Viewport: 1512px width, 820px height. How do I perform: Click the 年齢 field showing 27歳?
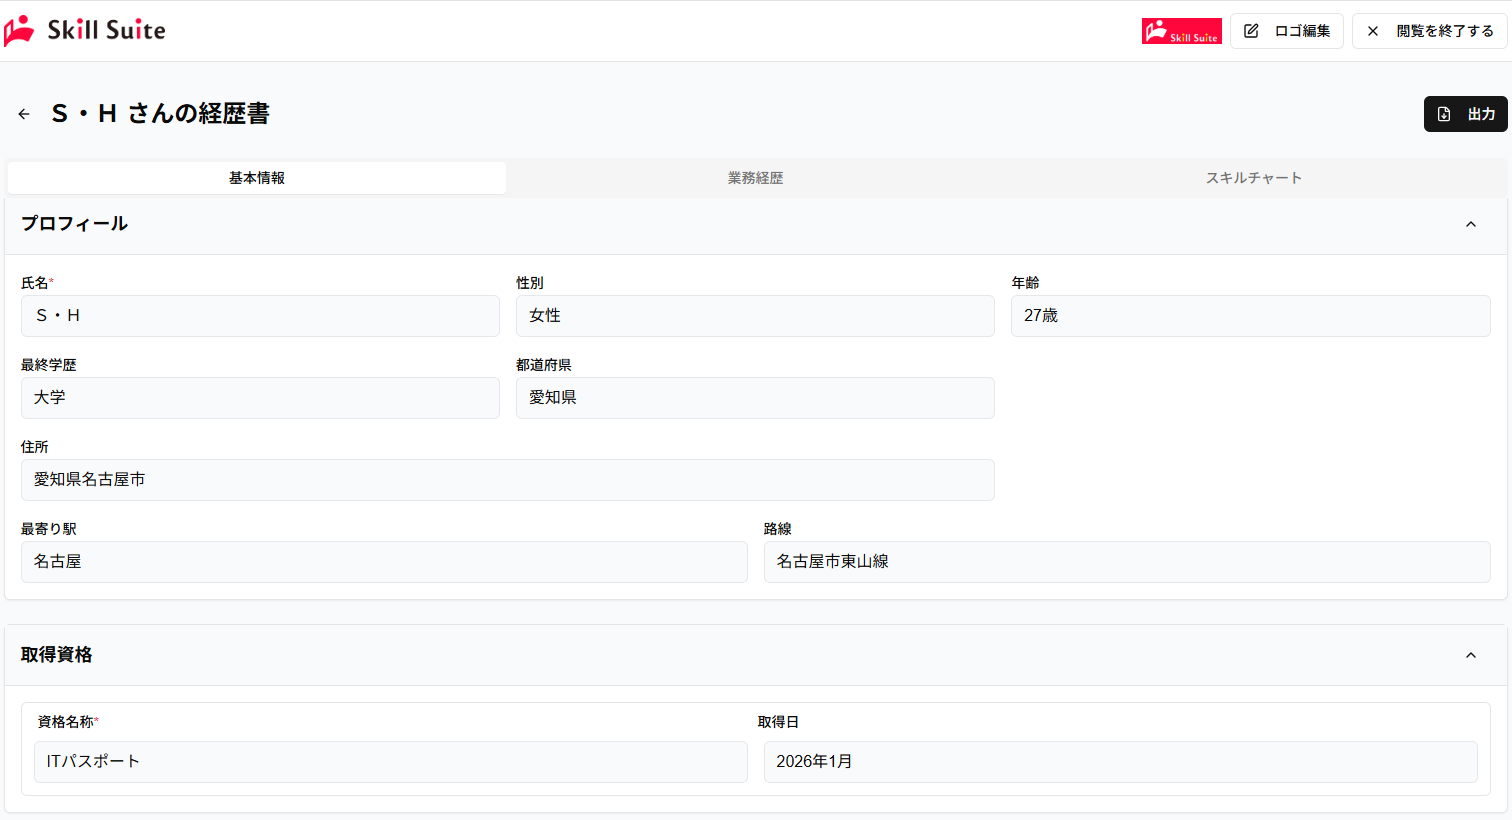point(1250,316)
